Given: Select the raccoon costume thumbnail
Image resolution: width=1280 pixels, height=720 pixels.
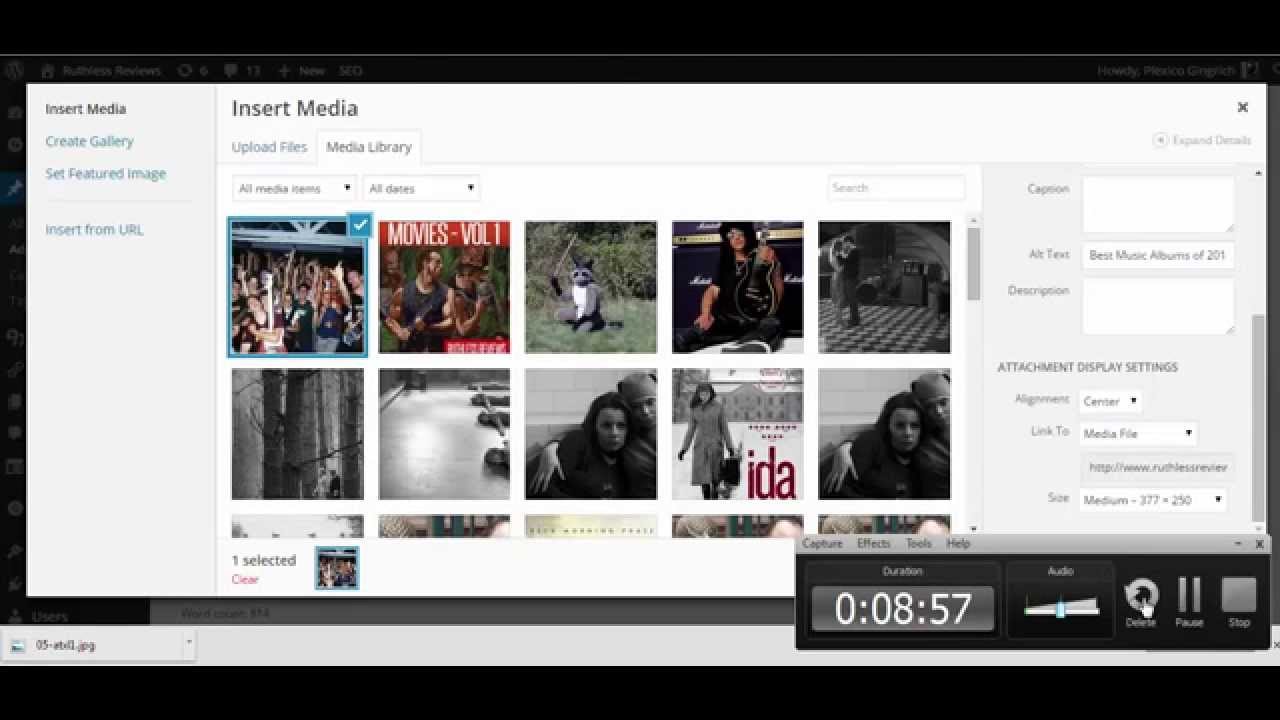Looking at the screenshot, I should (x=591, y=287).
